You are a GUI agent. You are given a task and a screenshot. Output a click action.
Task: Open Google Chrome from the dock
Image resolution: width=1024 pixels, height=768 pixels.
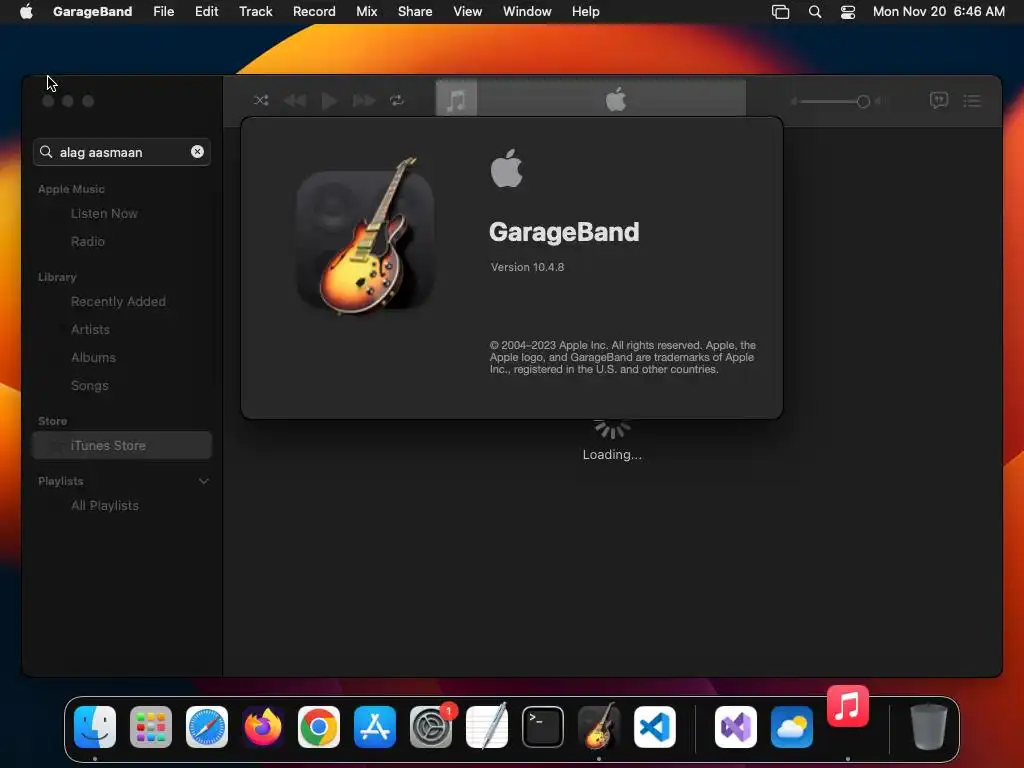click(x=319, y=727)
